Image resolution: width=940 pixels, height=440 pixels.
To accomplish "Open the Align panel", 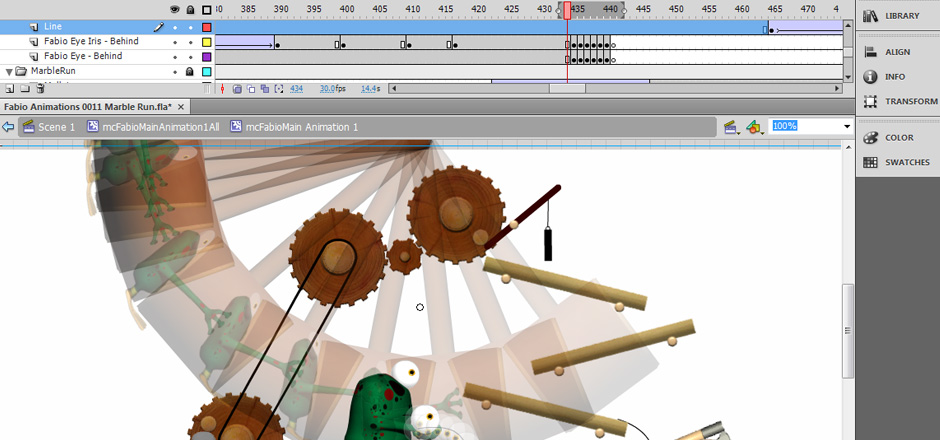I will point(896,52).
